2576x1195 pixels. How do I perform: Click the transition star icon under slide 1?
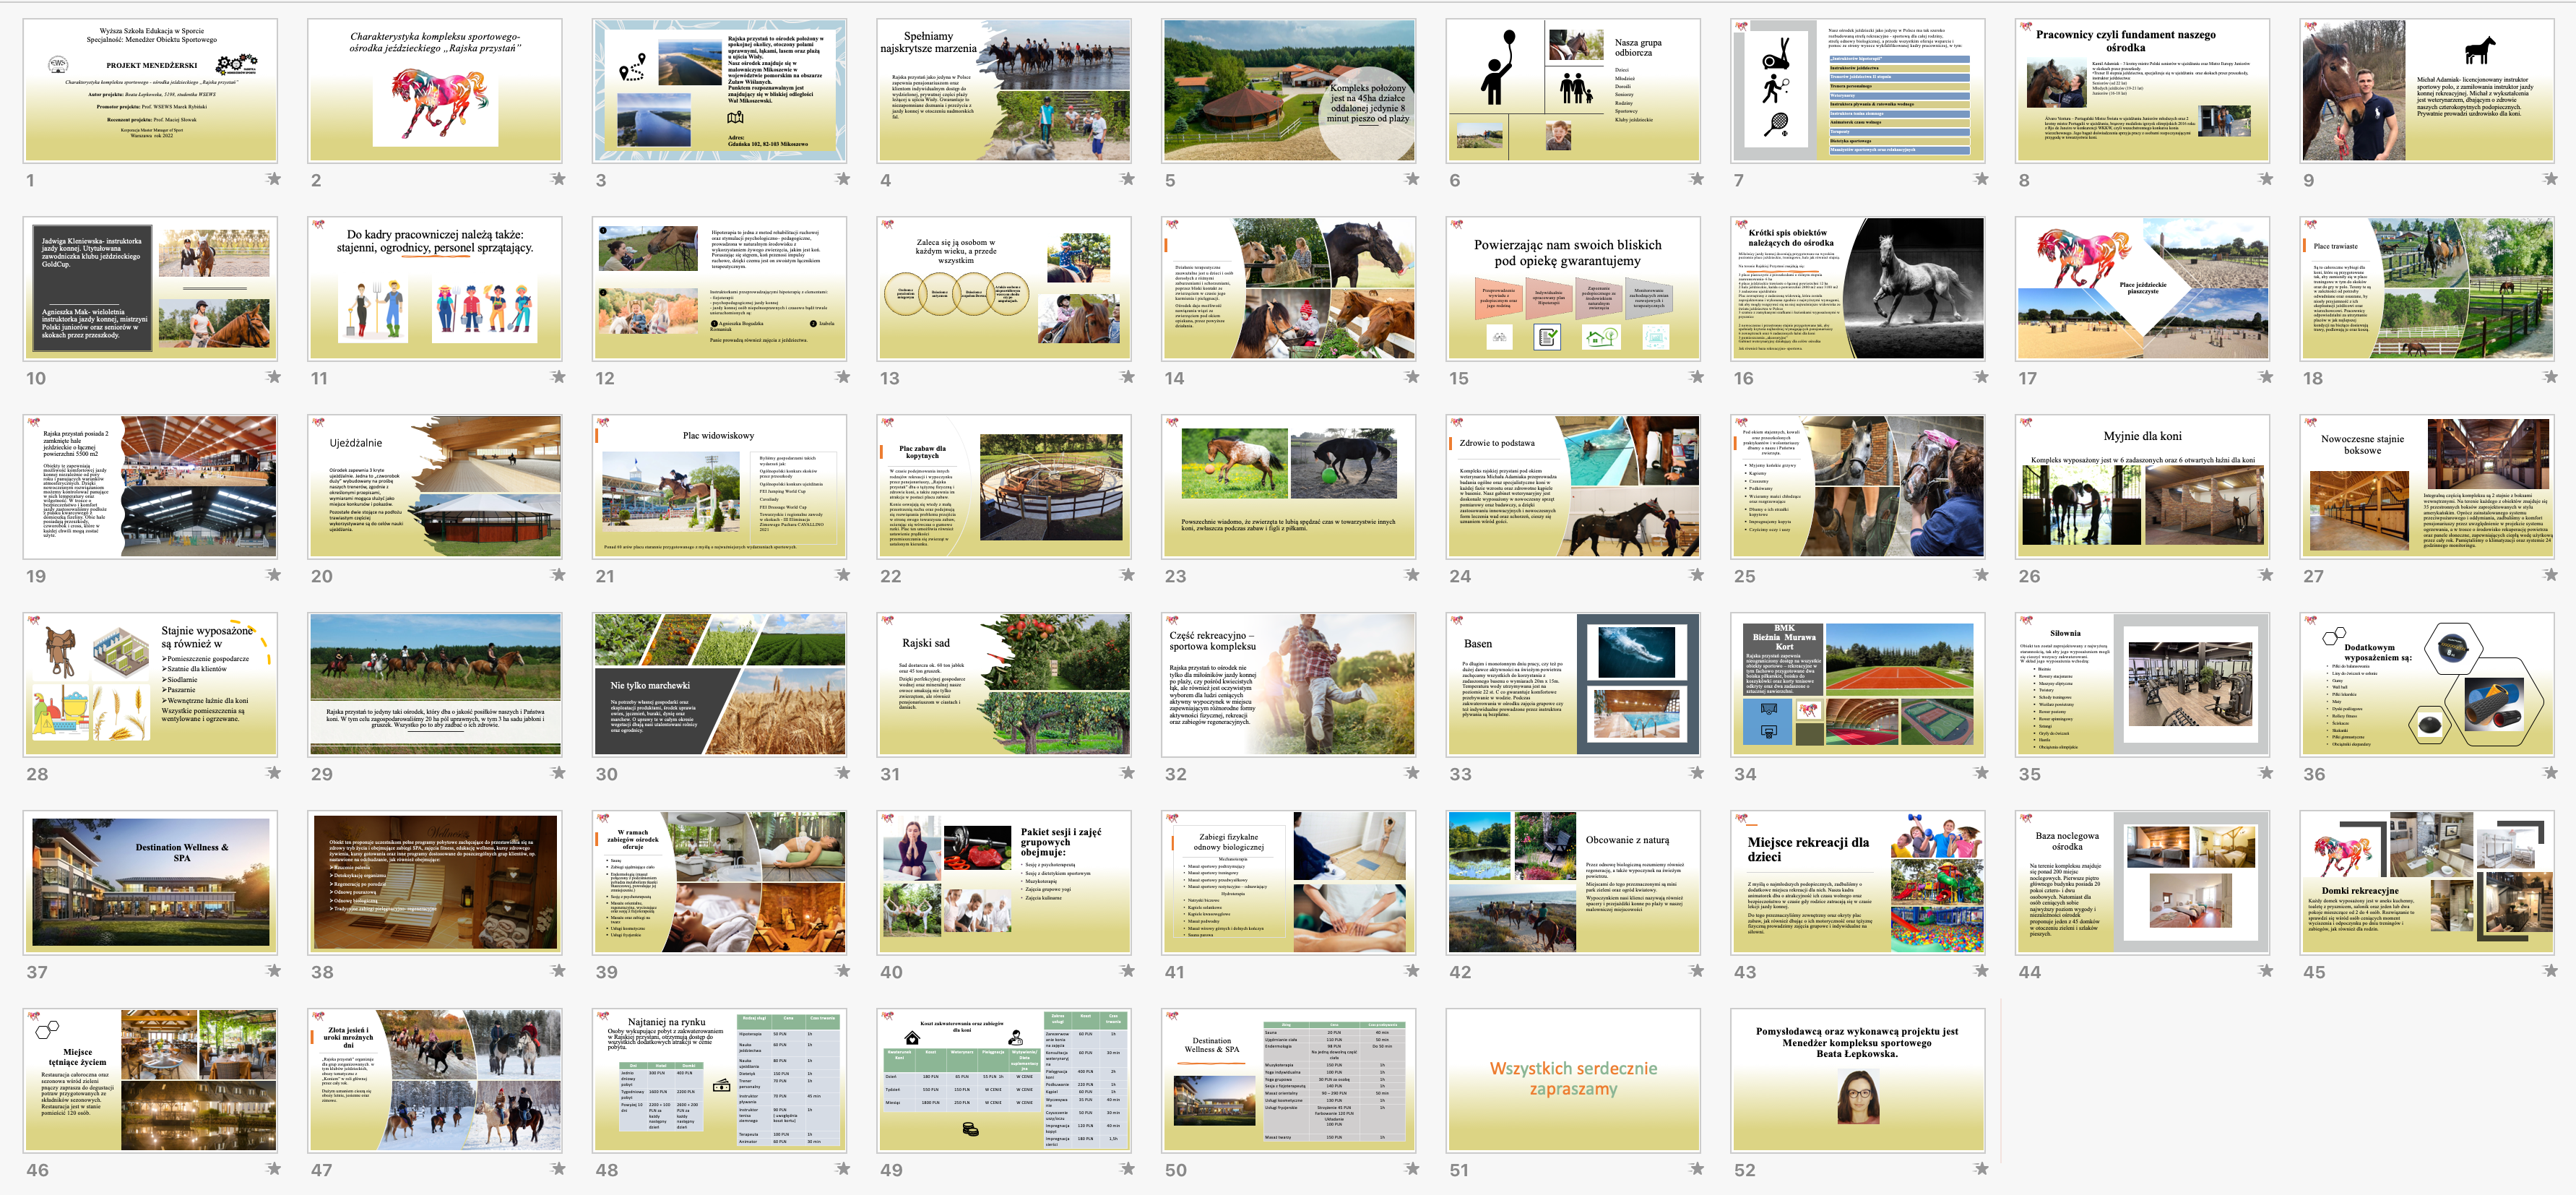click(x=273, y=179)
